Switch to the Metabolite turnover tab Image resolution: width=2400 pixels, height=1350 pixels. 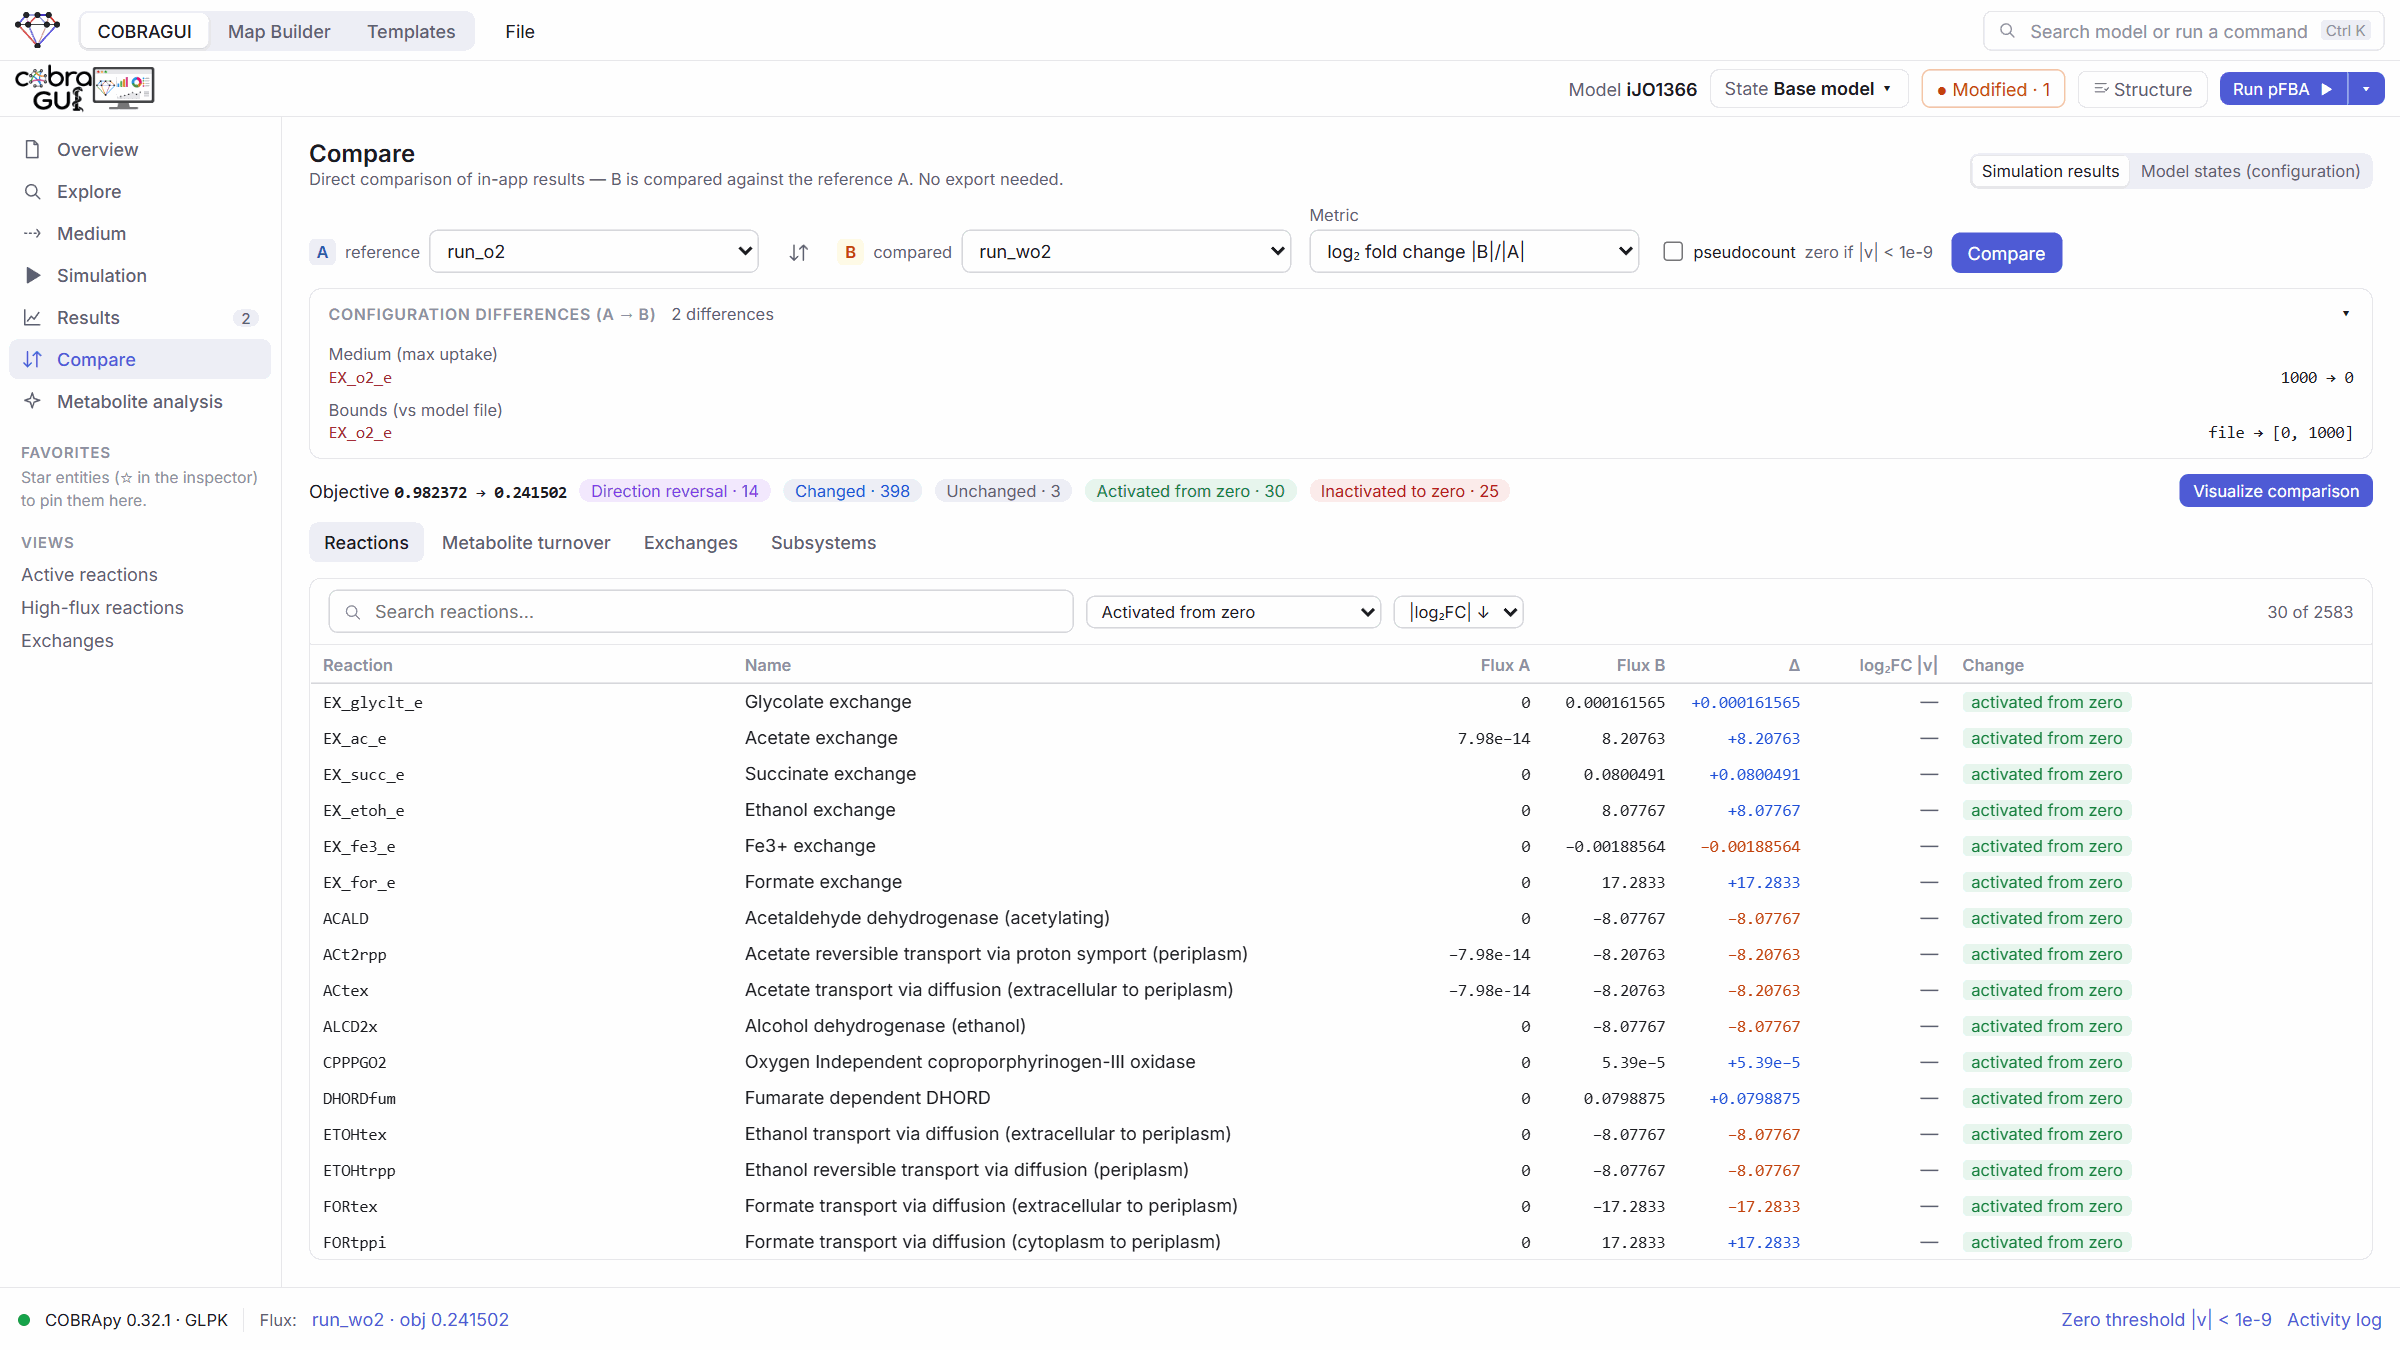click(x=526, y=543)
